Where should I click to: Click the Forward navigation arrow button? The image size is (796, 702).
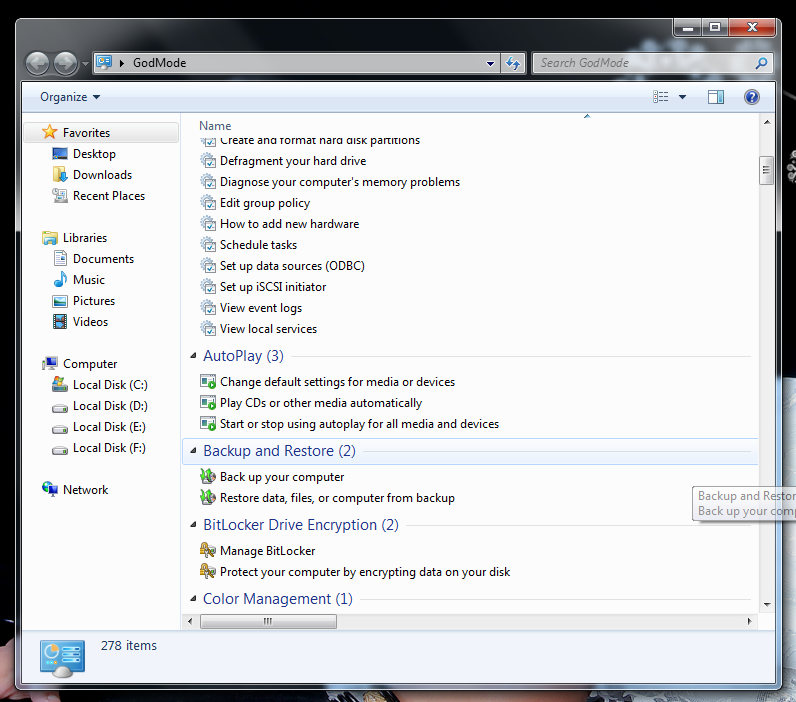point(65,64)
